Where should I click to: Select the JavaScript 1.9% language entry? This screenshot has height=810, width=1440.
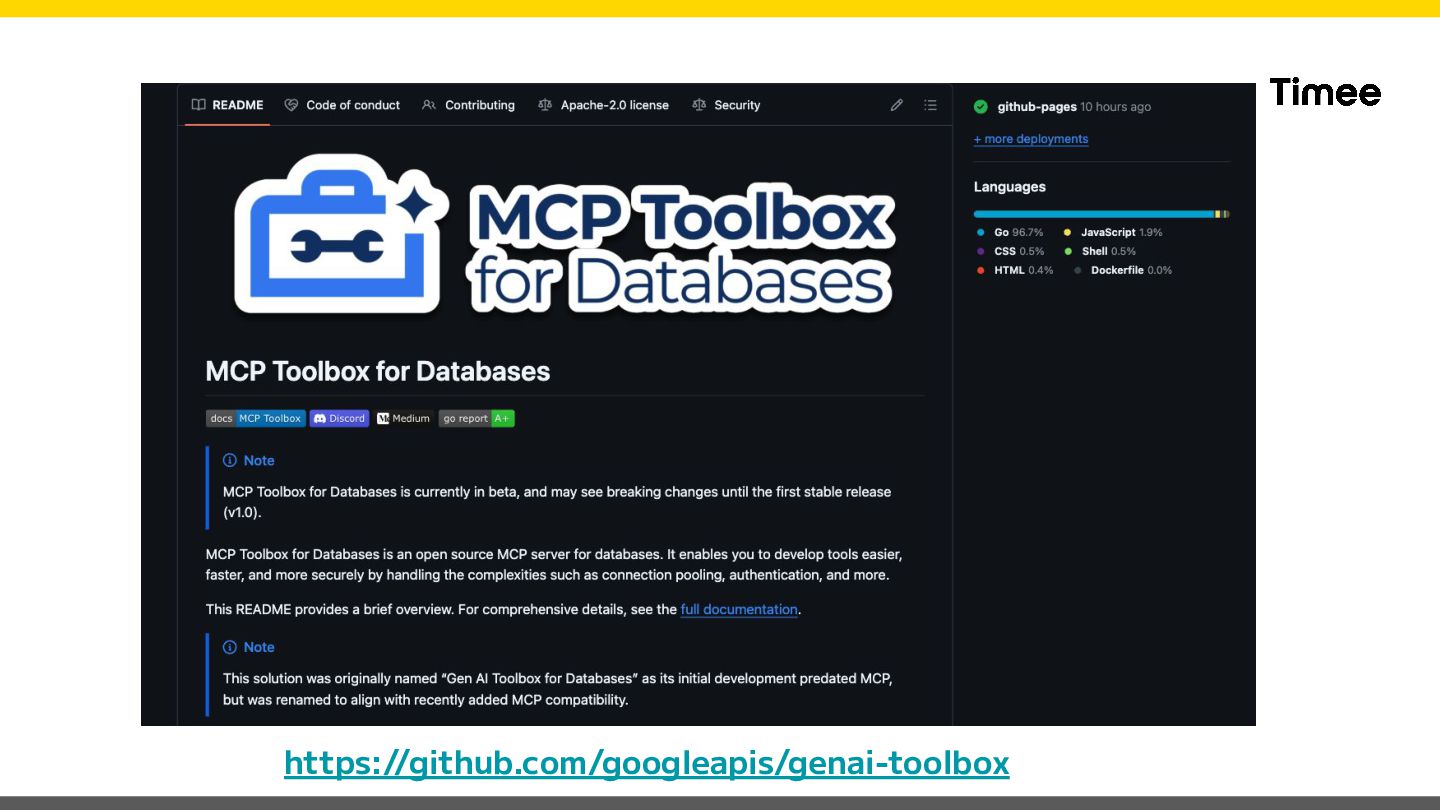click(1113, 232)
